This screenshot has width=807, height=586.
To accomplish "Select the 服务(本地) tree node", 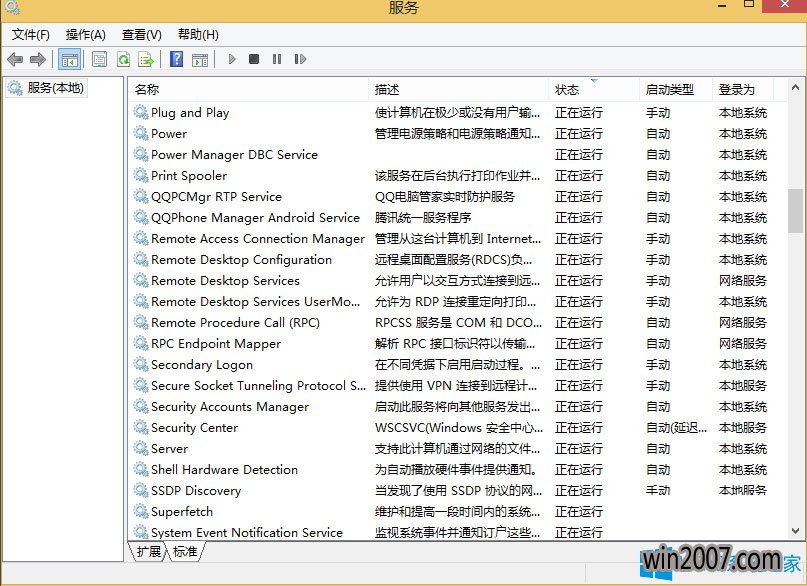I will click(x=45, y=88).
